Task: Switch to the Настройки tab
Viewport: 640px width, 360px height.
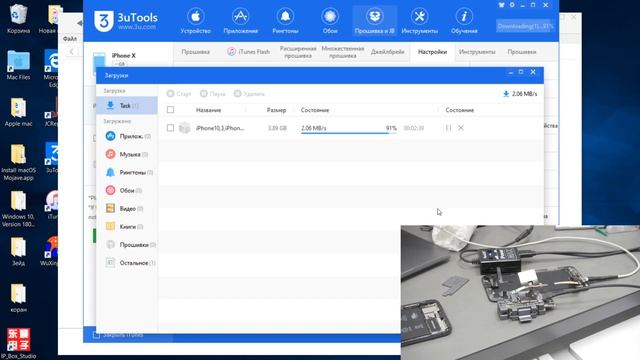Action: tap(432, 52)
